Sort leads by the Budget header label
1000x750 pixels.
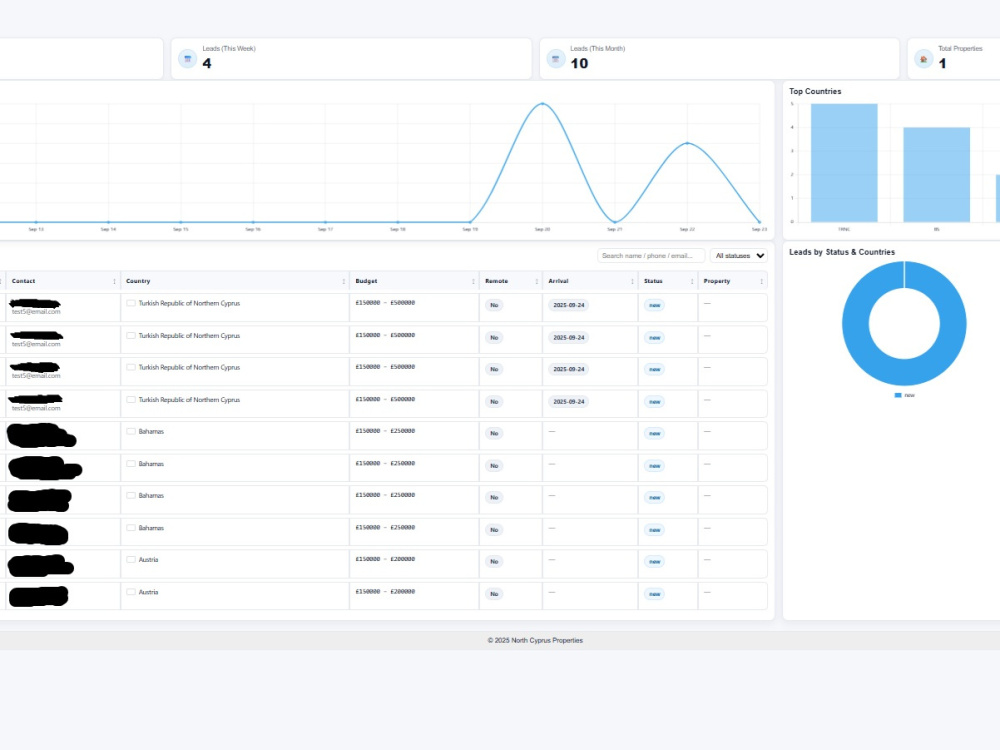pos(366,281)
